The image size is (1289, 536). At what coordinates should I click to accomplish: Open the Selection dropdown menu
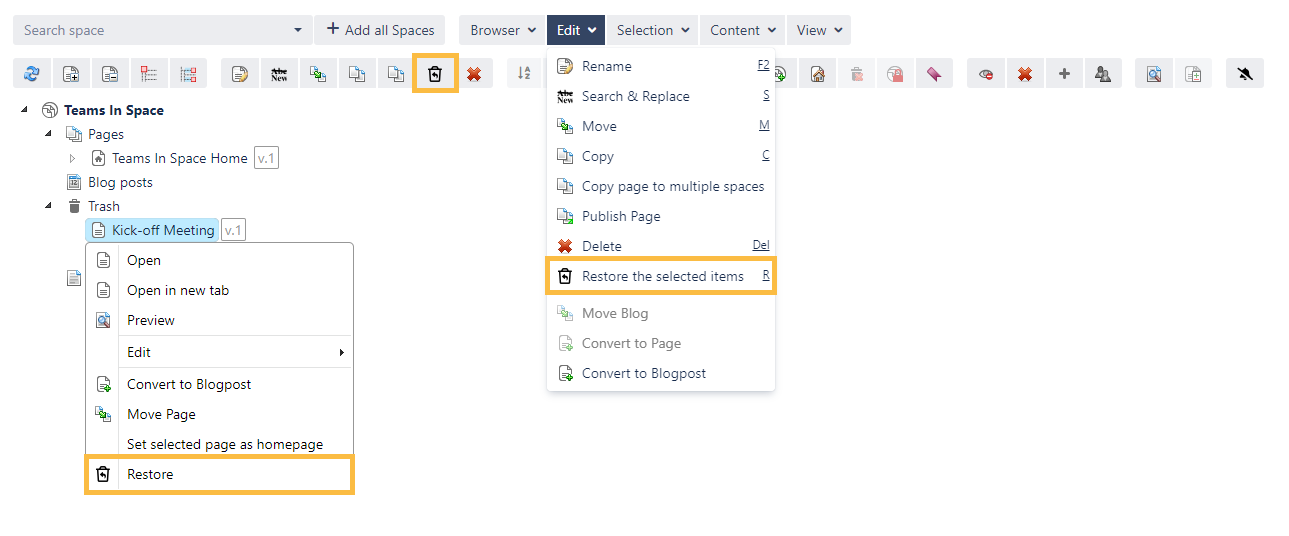(653, 30)
